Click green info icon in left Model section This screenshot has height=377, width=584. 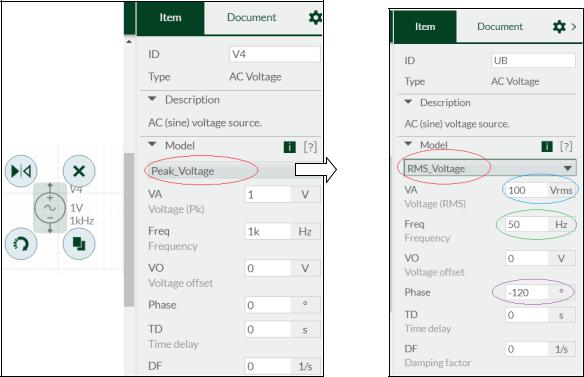290,147
